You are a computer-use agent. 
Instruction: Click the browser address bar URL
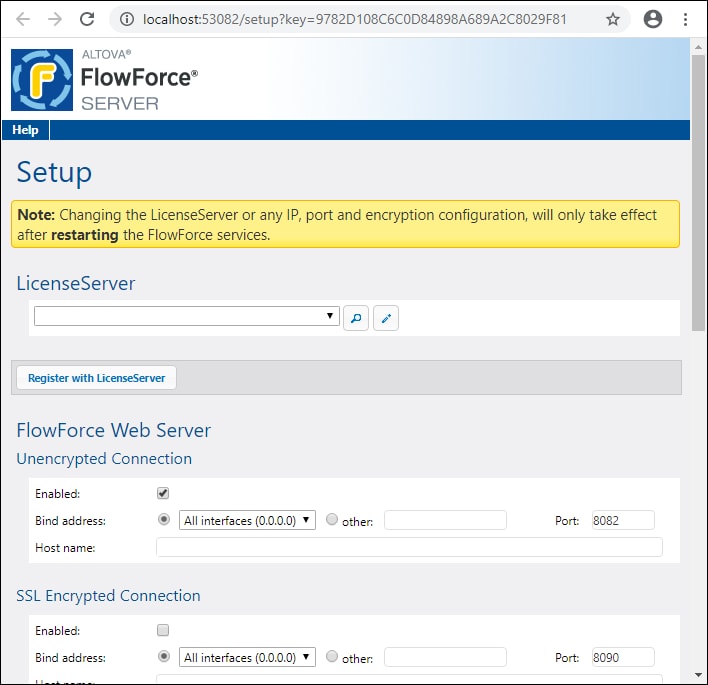click(354, 19)
